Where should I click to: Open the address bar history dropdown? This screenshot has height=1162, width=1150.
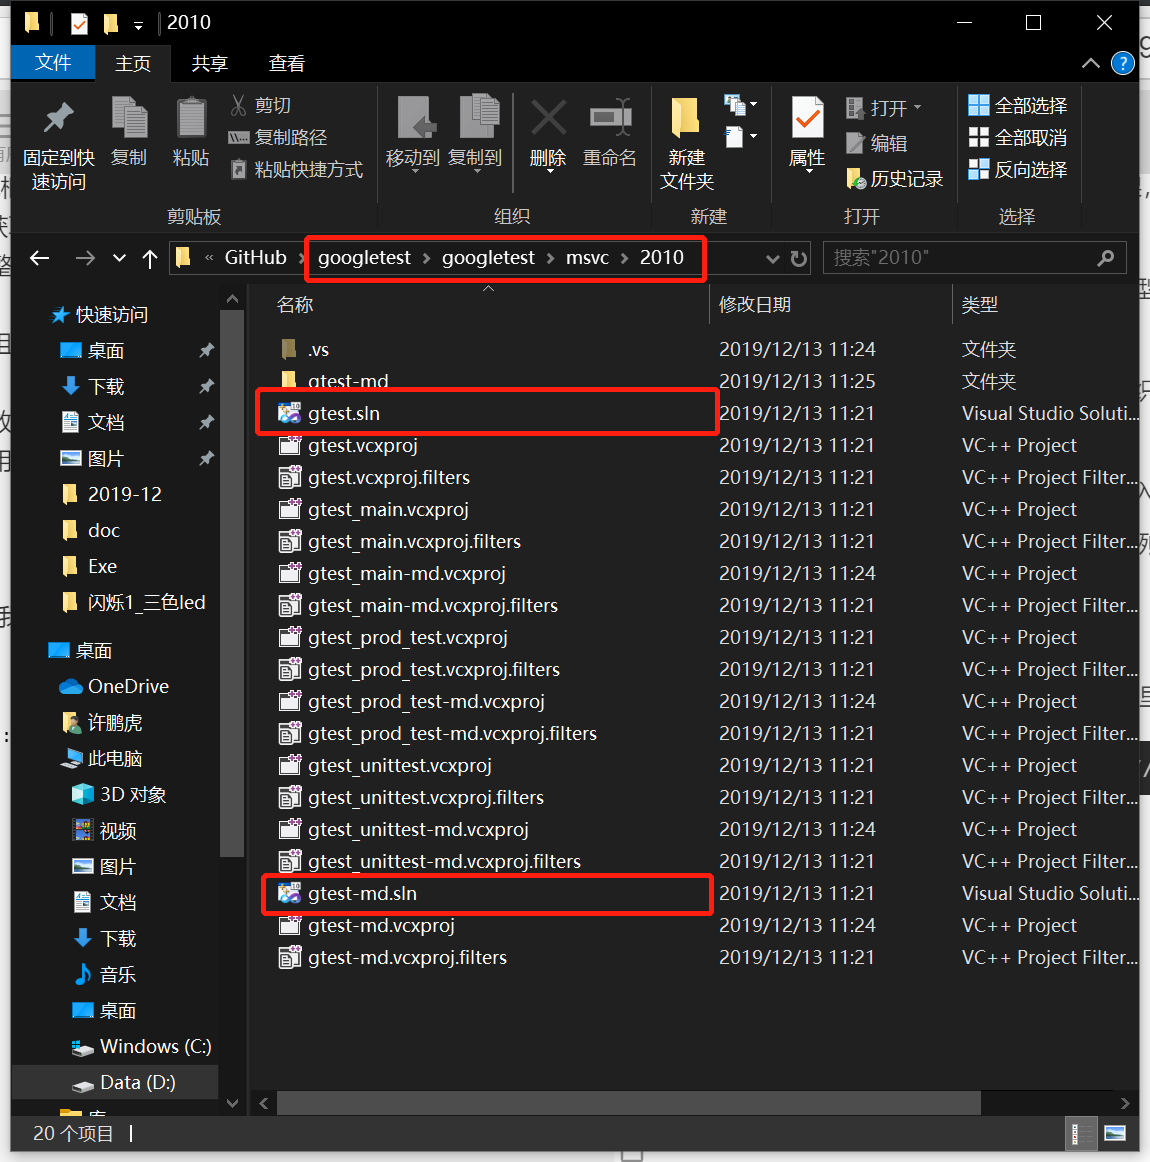click(772, 259)
